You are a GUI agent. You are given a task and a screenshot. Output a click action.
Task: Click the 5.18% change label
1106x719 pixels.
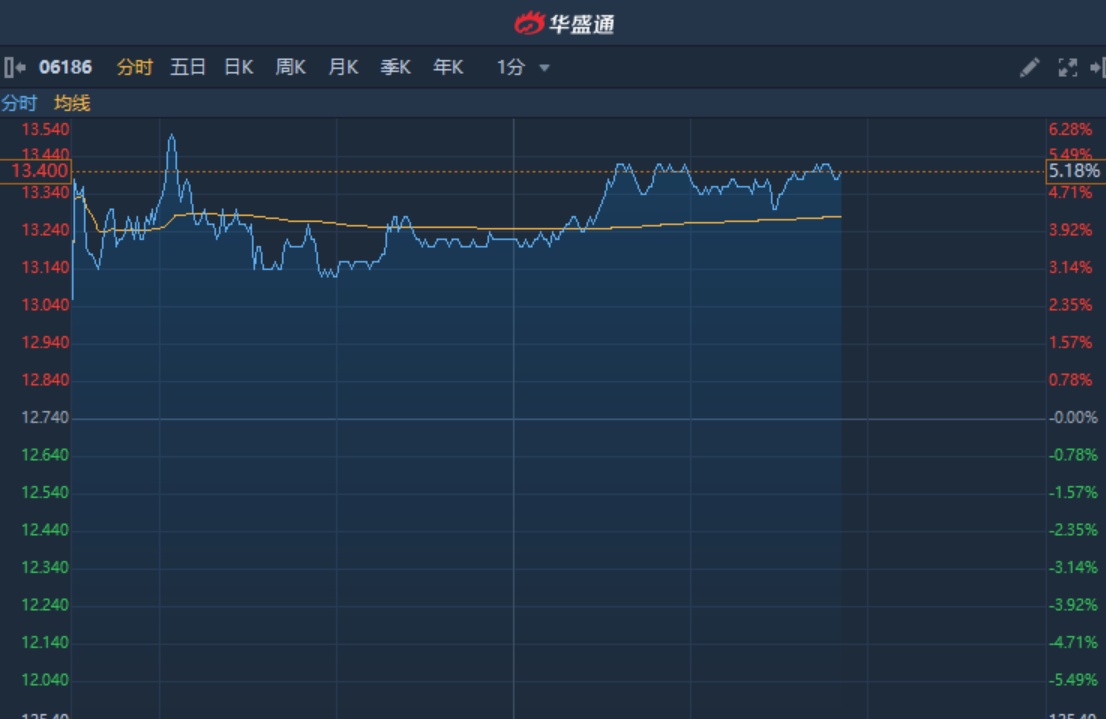click(1074, 172)
